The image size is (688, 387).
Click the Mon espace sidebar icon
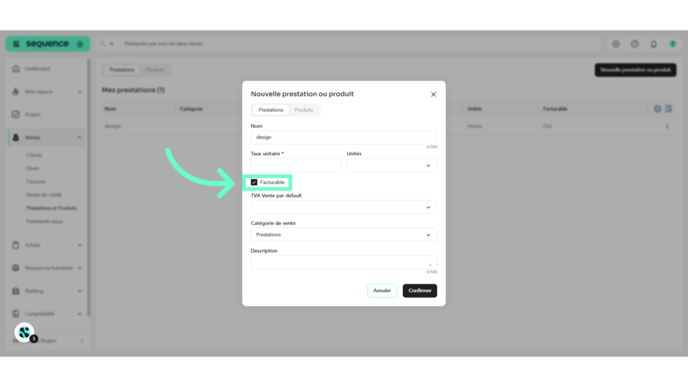click(16, 92)
